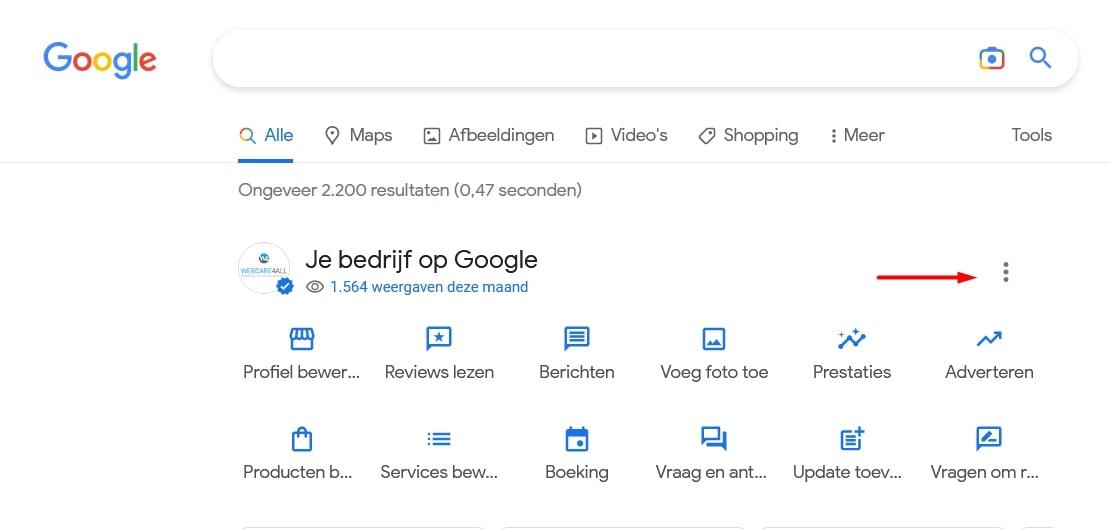Switch to the Afbeeldingen tab
The width and height of the screenshot is (1110, 529).
point(488,135)
